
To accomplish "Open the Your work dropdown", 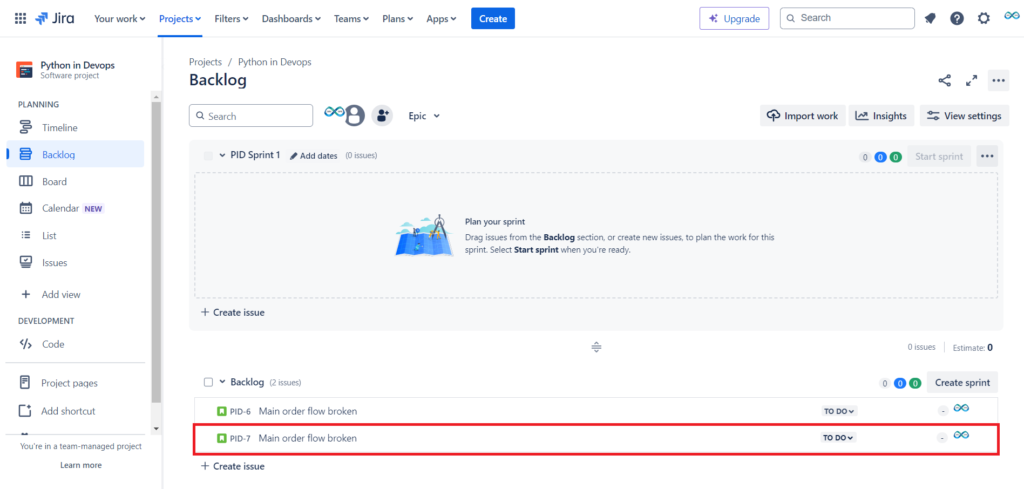I will 120,19.
